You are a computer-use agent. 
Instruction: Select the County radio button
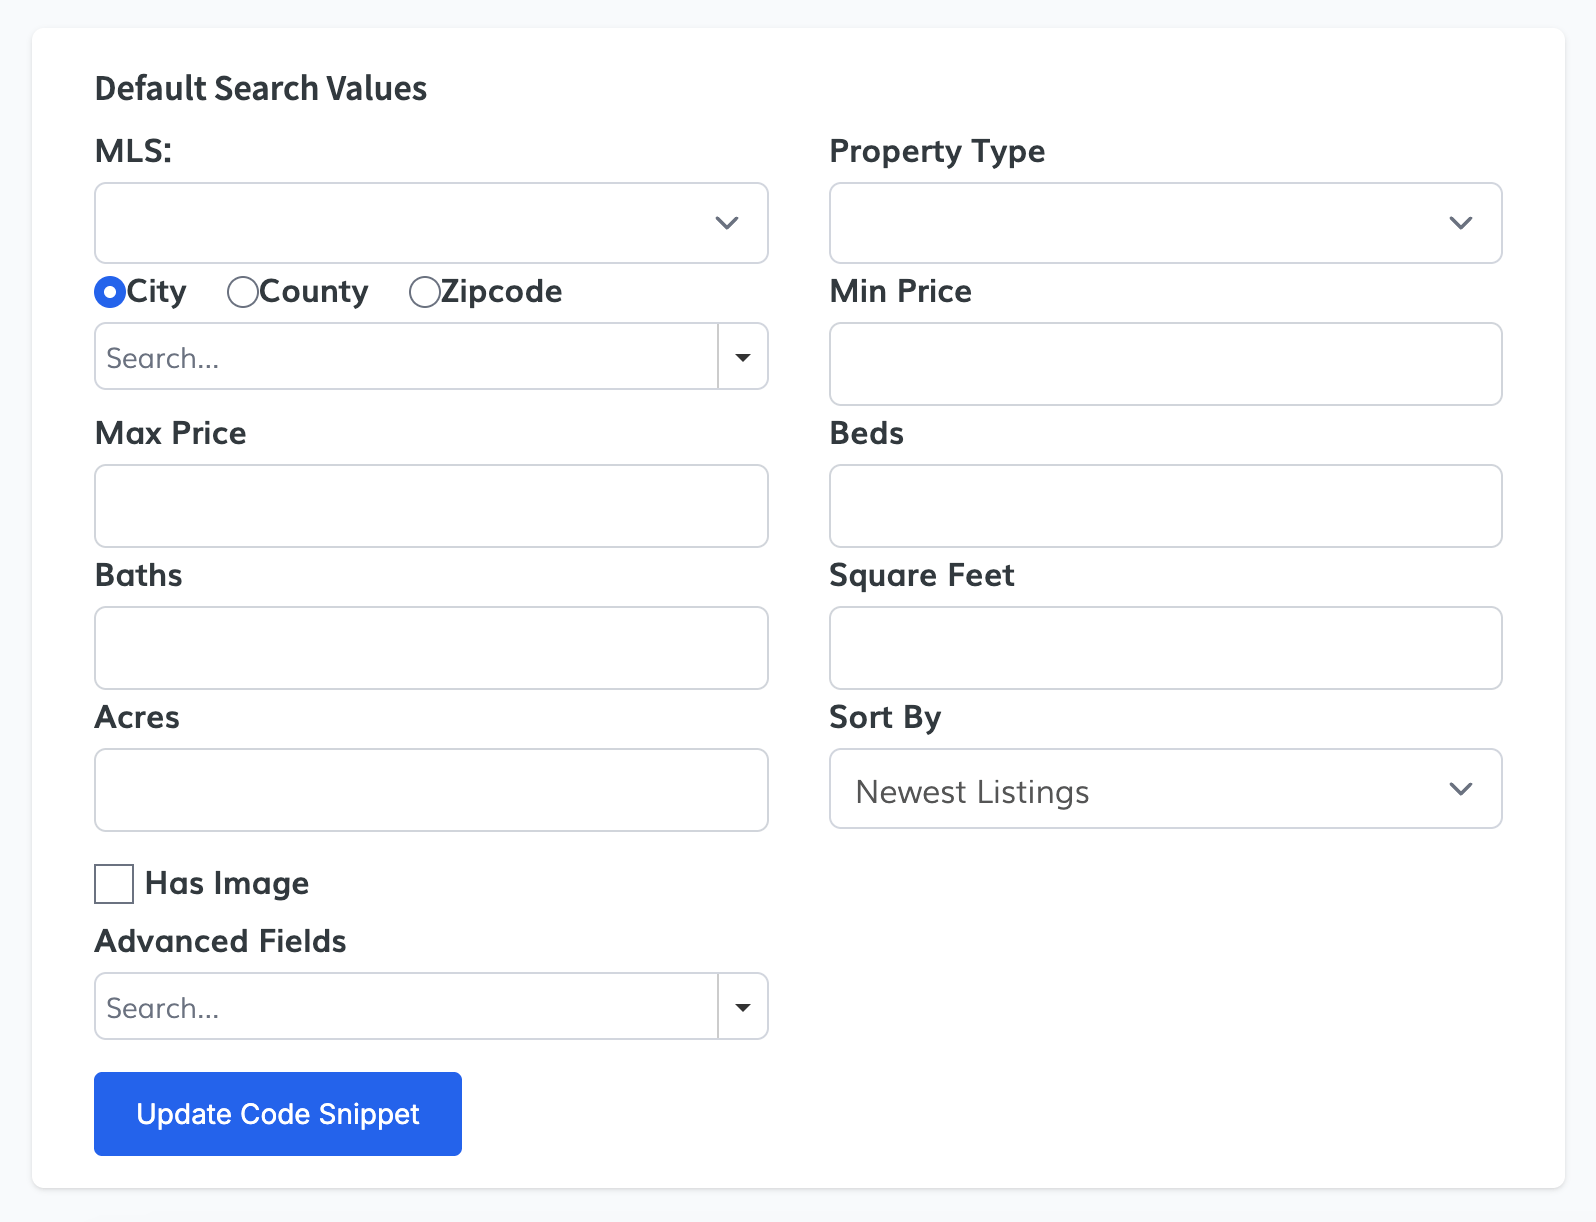click(x=242, y=292)
